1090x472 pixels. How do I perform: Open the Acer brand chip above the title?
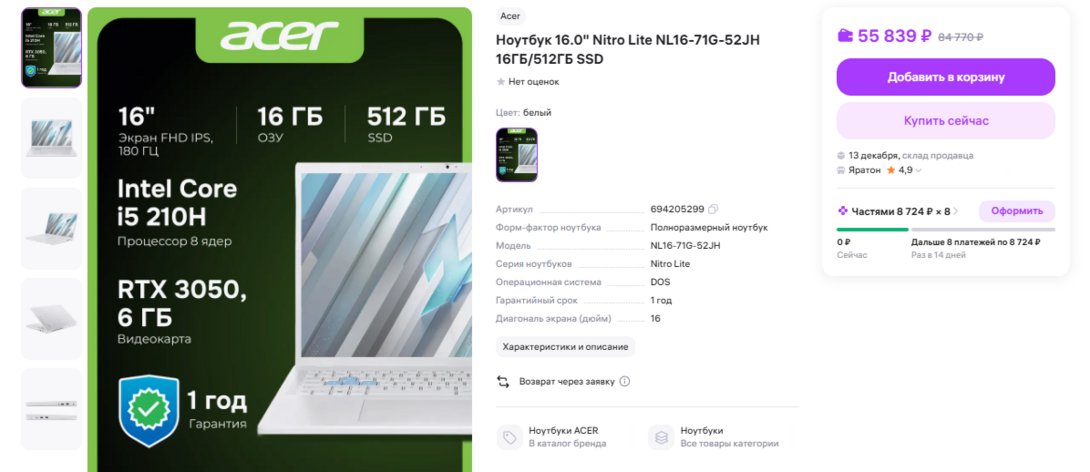[510, 16]
